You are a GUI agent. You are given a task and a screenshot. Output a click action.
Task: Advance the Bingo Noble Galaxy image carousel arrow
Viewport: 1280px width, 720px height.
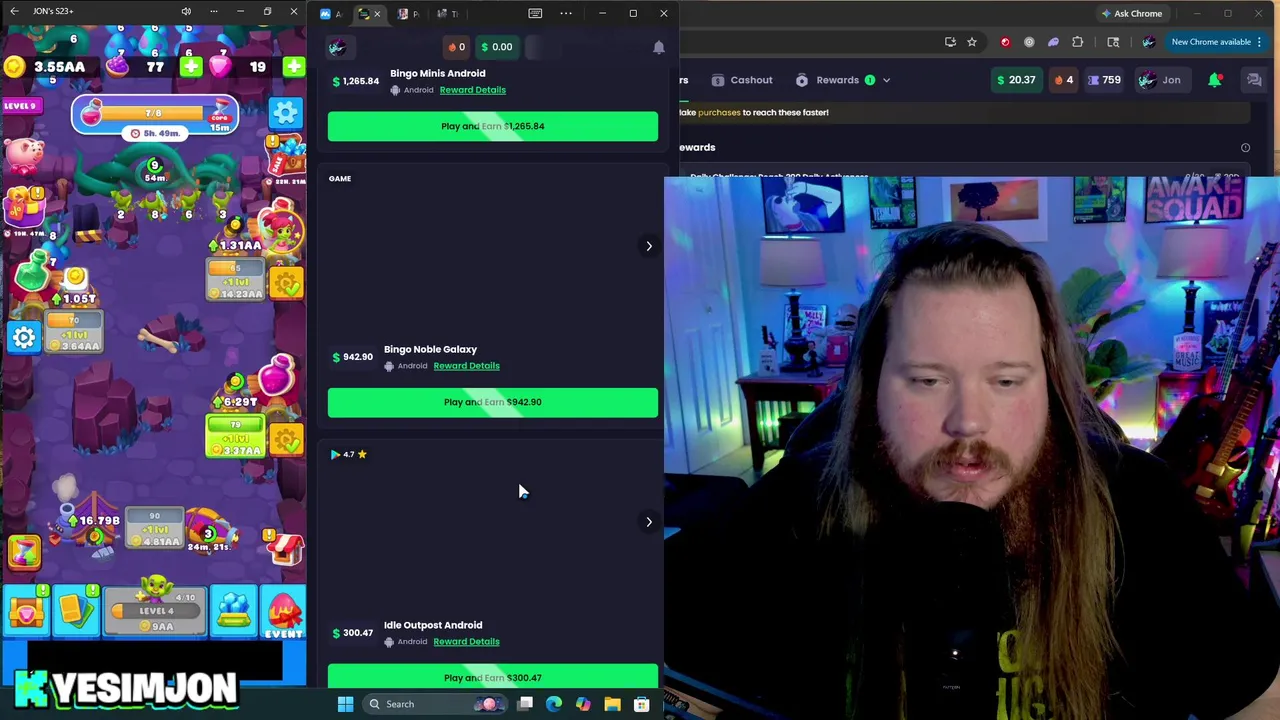[649, 246]
